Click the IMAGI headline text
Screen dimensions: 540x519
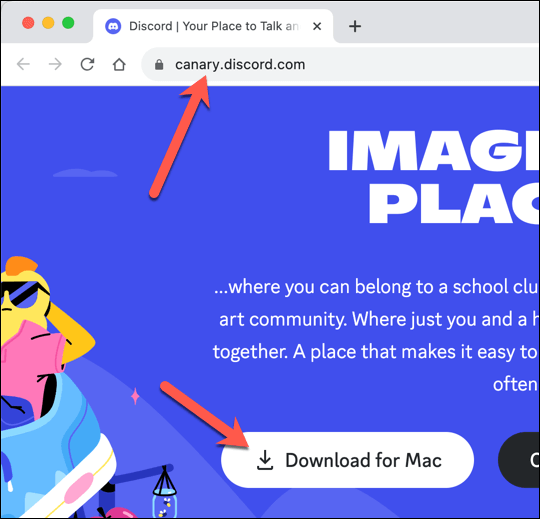(x=434, y=150)
